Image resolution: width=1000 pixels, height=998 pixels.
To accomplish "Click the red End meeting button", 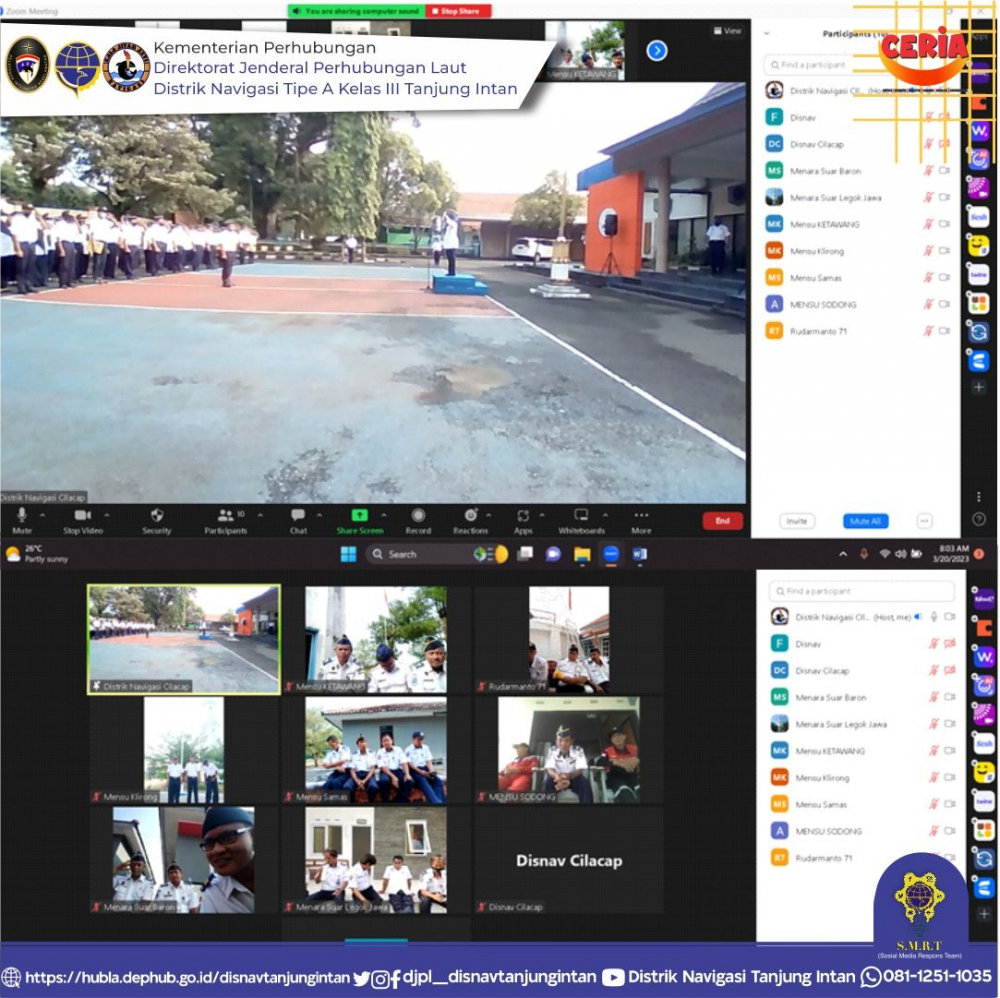I will [722, 521].
